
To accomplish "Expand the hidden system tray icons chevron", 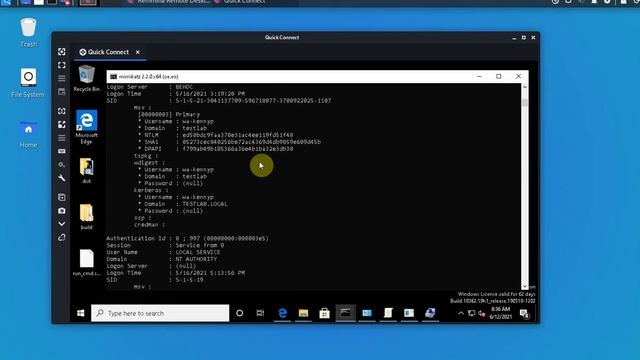I will point(461,313).
